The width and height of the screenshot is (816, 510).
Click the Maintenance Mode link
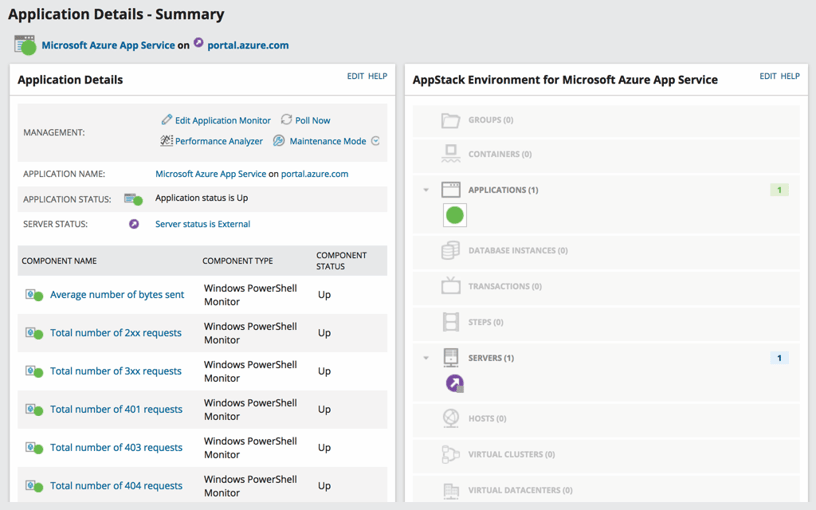coord(328,141)
